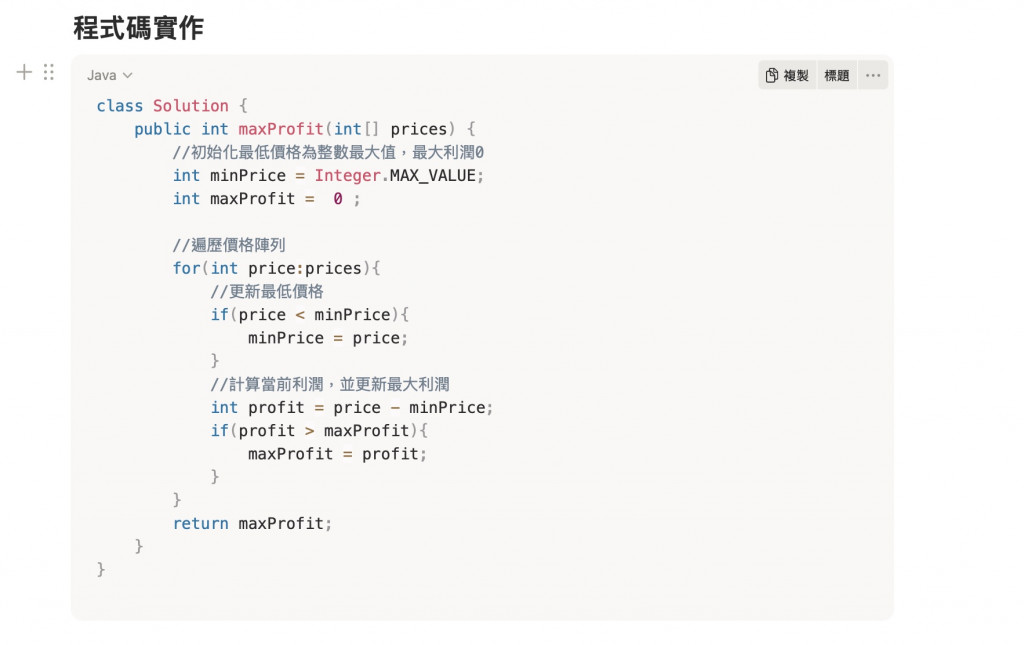Click the 0 value on the maxProfit line
The height and width of the screenshot is (645, 1024).
coord(338,198)
